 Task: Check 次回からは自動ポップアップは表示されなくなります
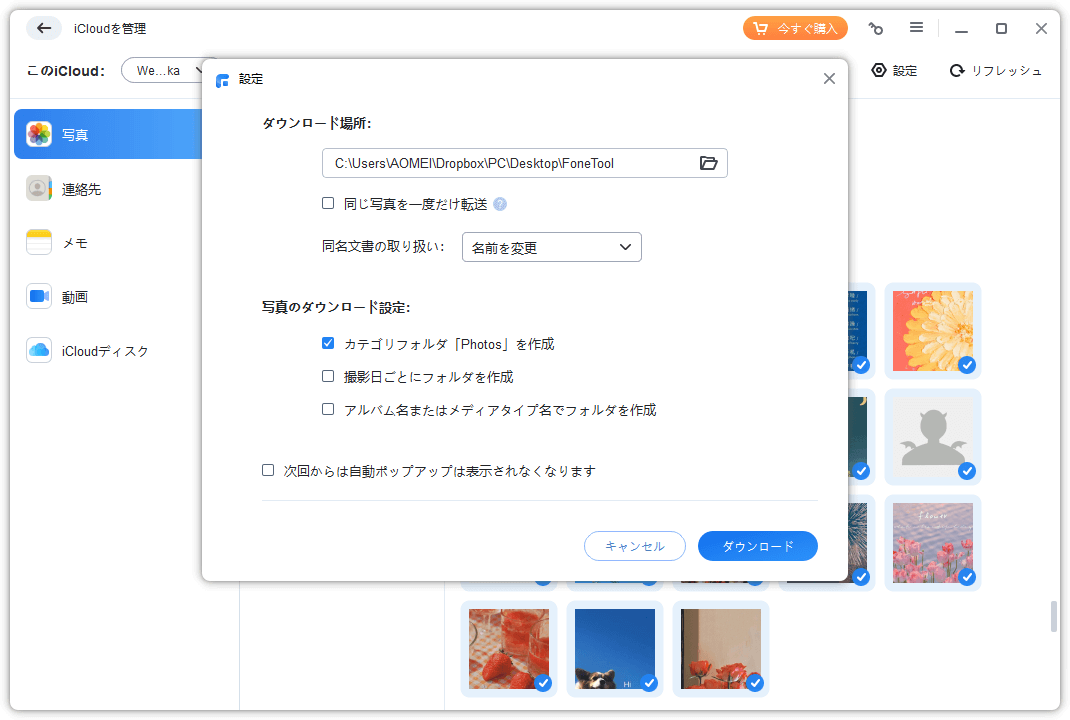[x=268, y=470]
